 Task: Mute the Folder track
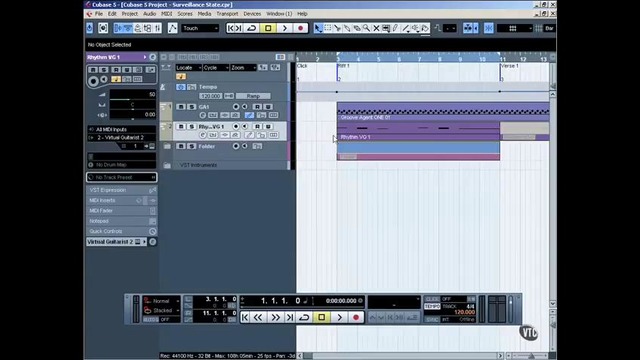tap(181, 146)
